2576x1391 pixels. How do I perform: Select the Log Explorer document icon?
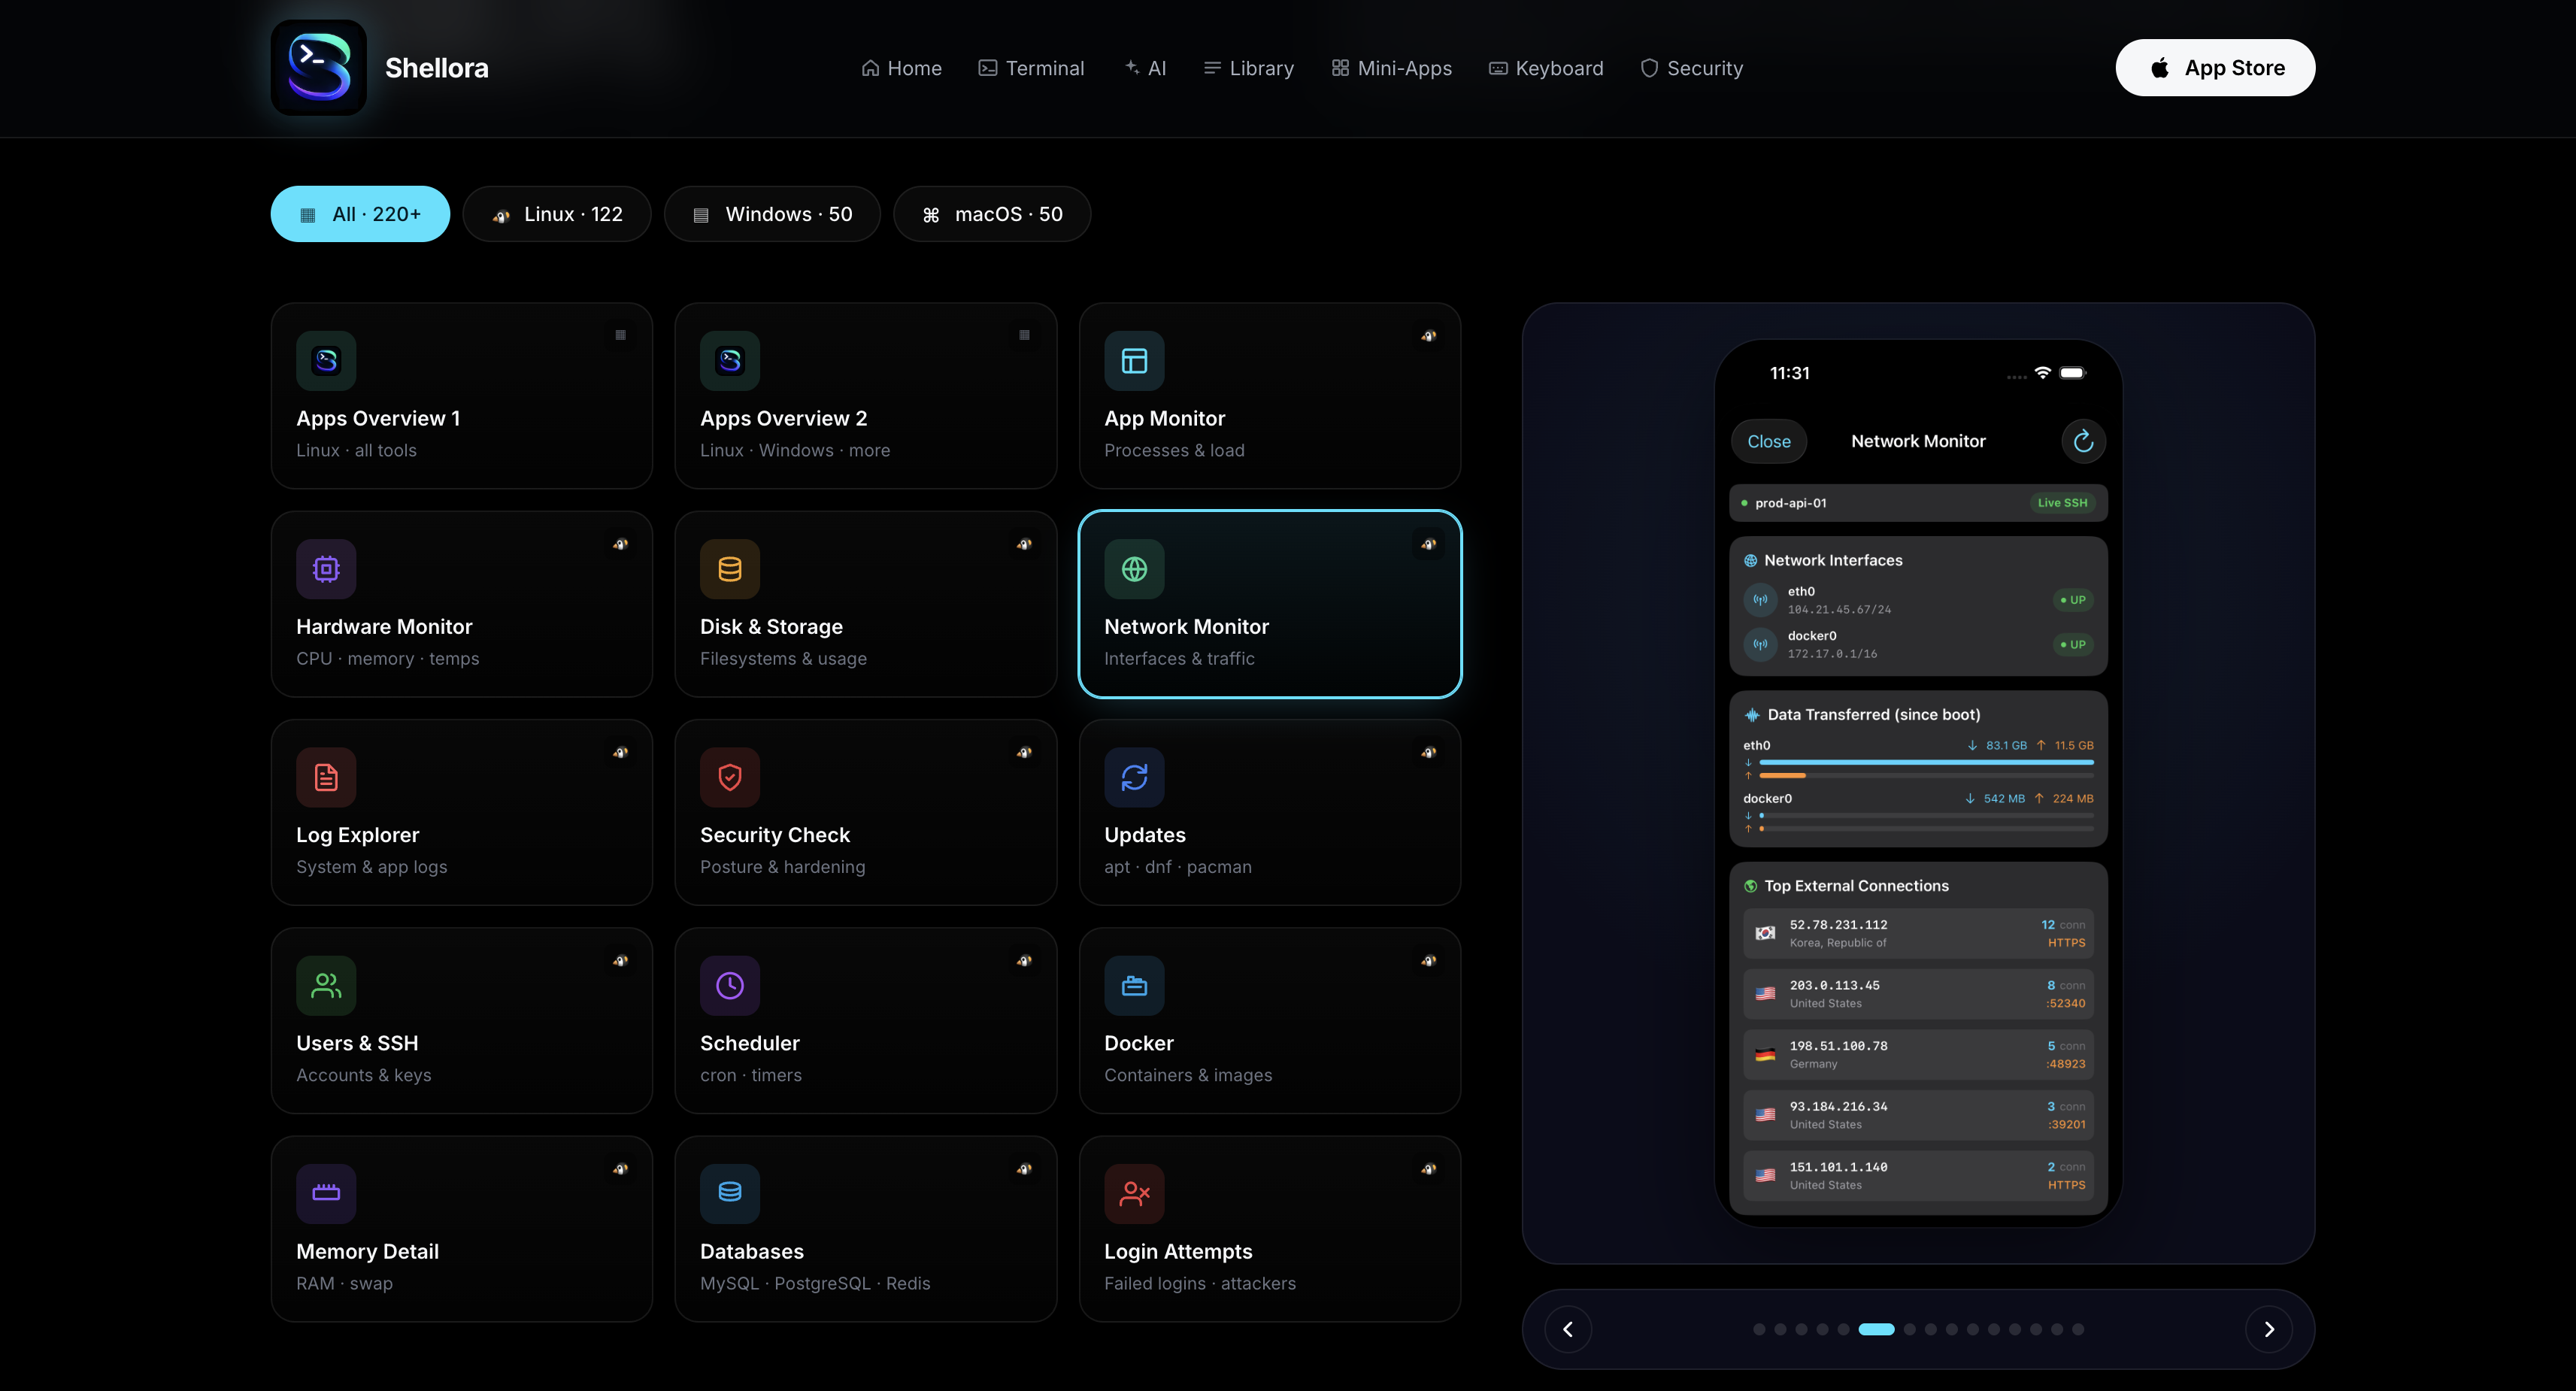point(326,777)
